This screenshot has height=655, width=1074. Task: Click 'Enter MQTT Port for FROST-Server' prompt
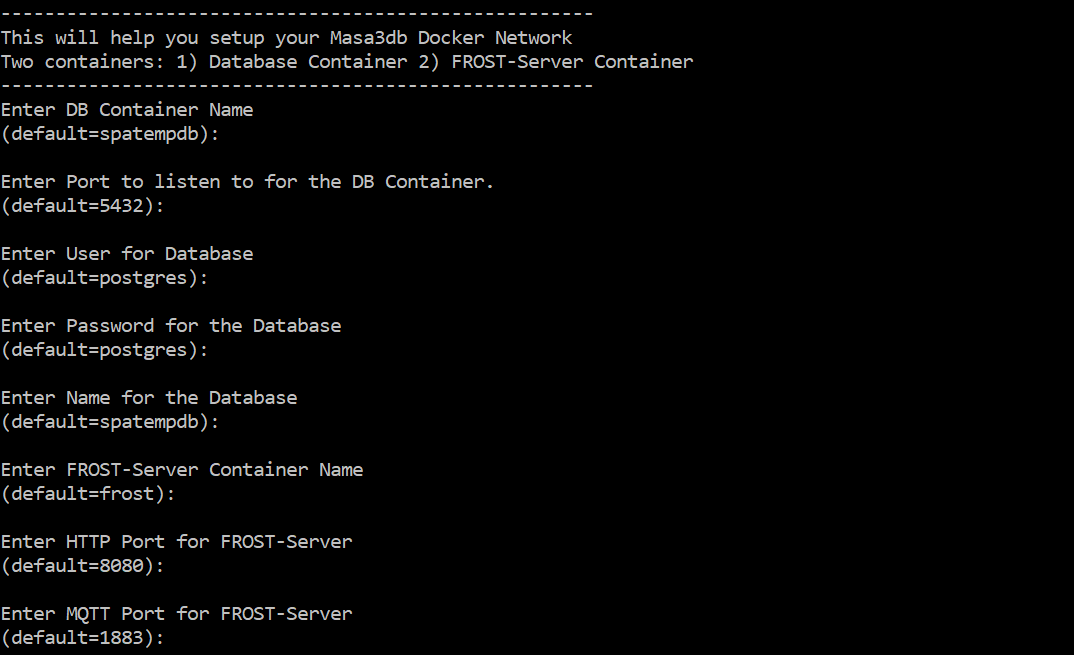click(x=176, y=614)
